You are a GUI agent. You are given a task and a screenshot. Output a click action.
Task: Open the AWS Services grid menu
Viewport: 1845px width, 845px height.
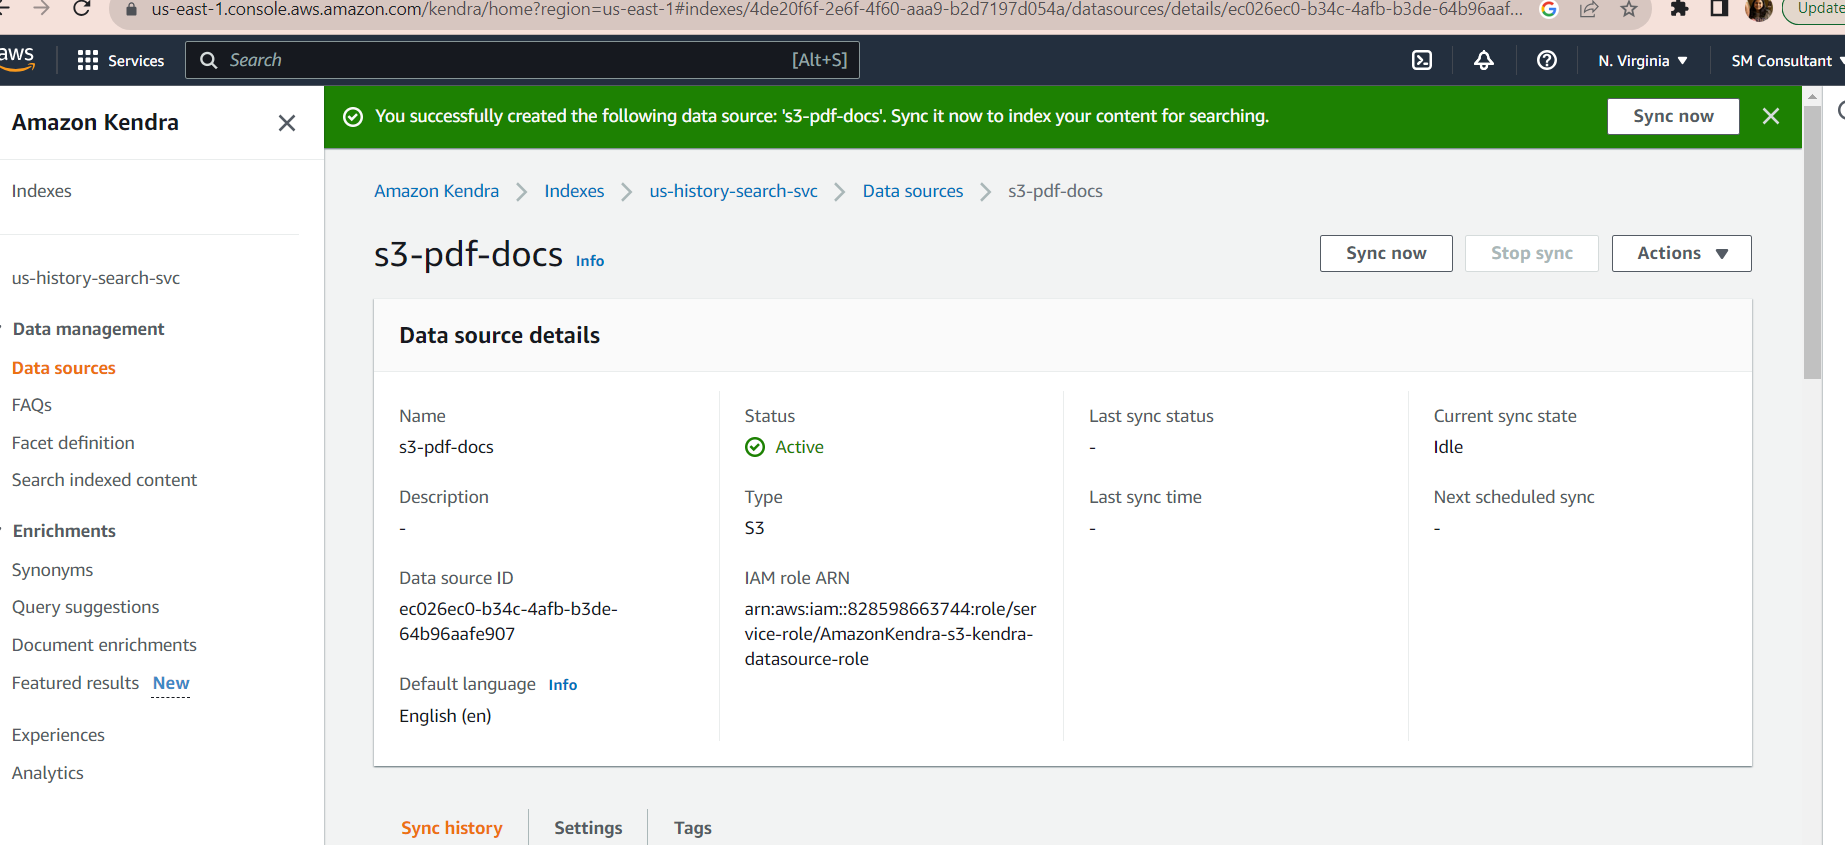tap(88, 60)
